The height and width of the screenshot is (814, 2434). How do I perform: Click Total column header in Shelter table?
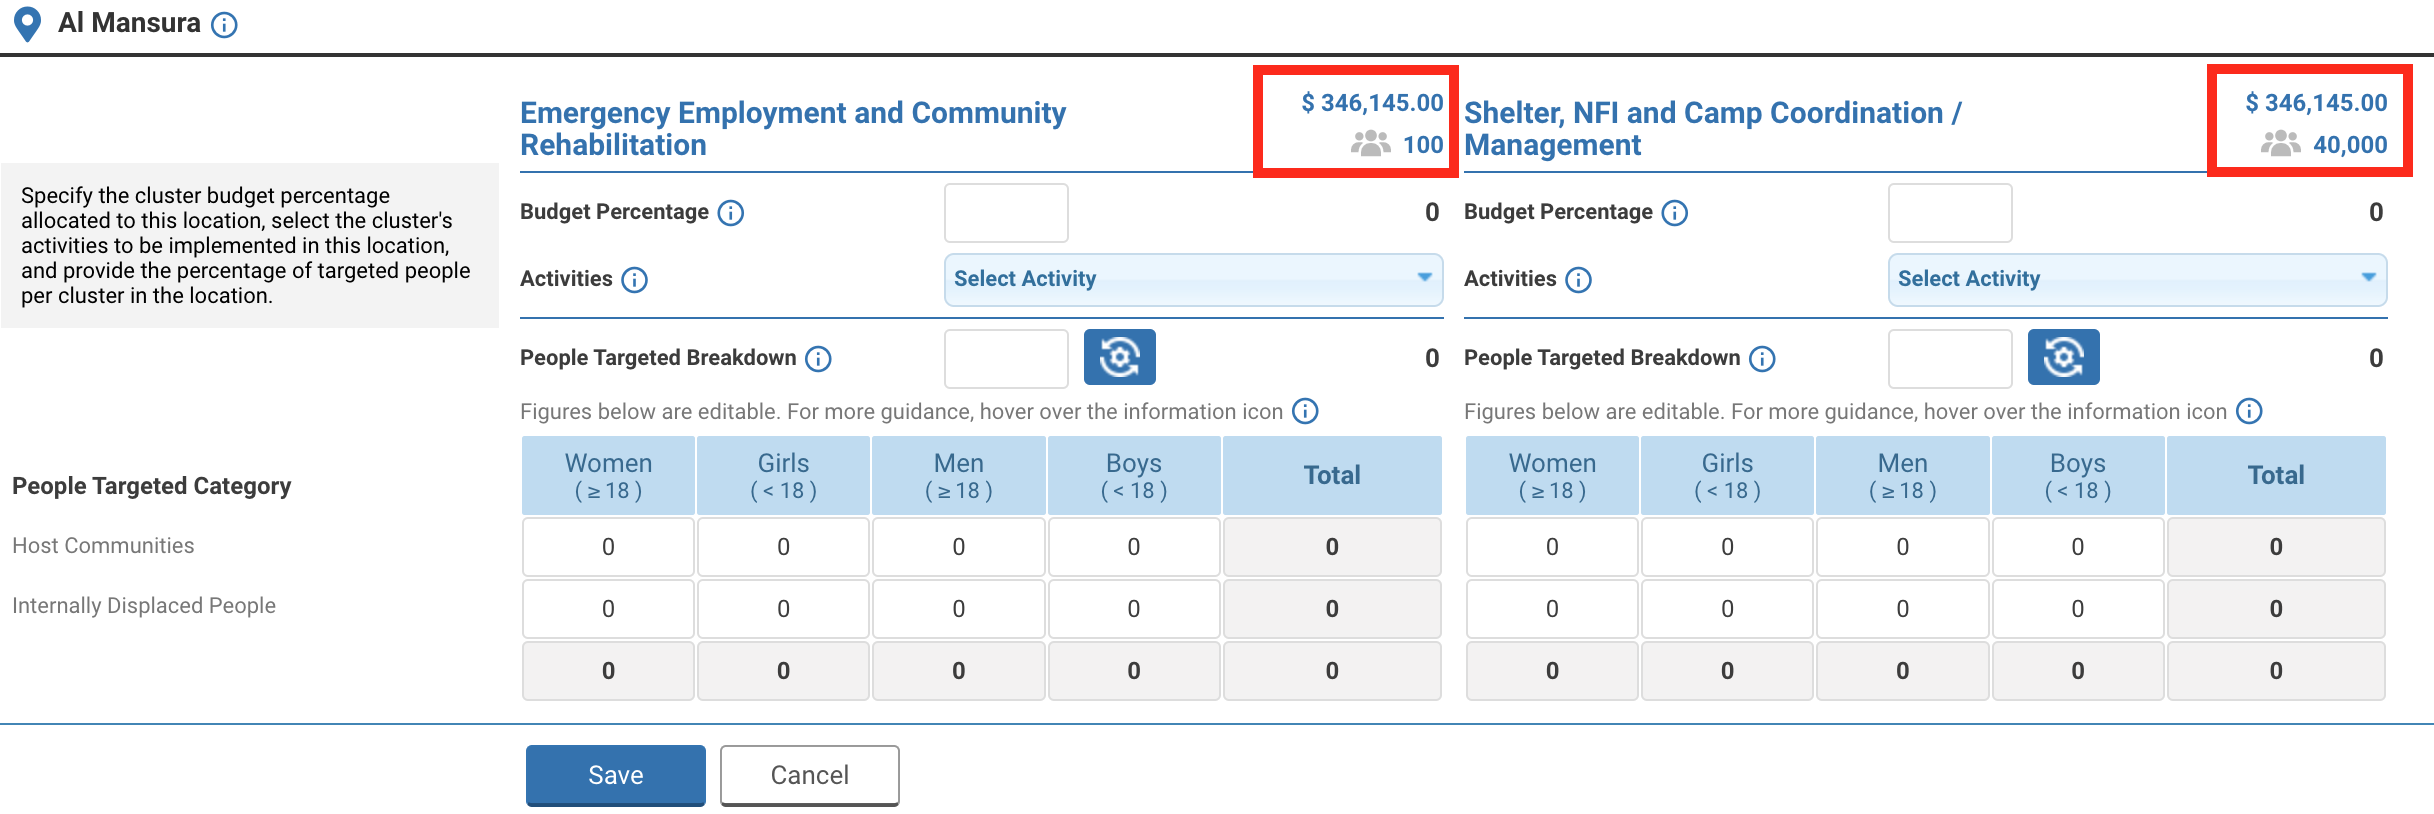[x=2276, y=476]
